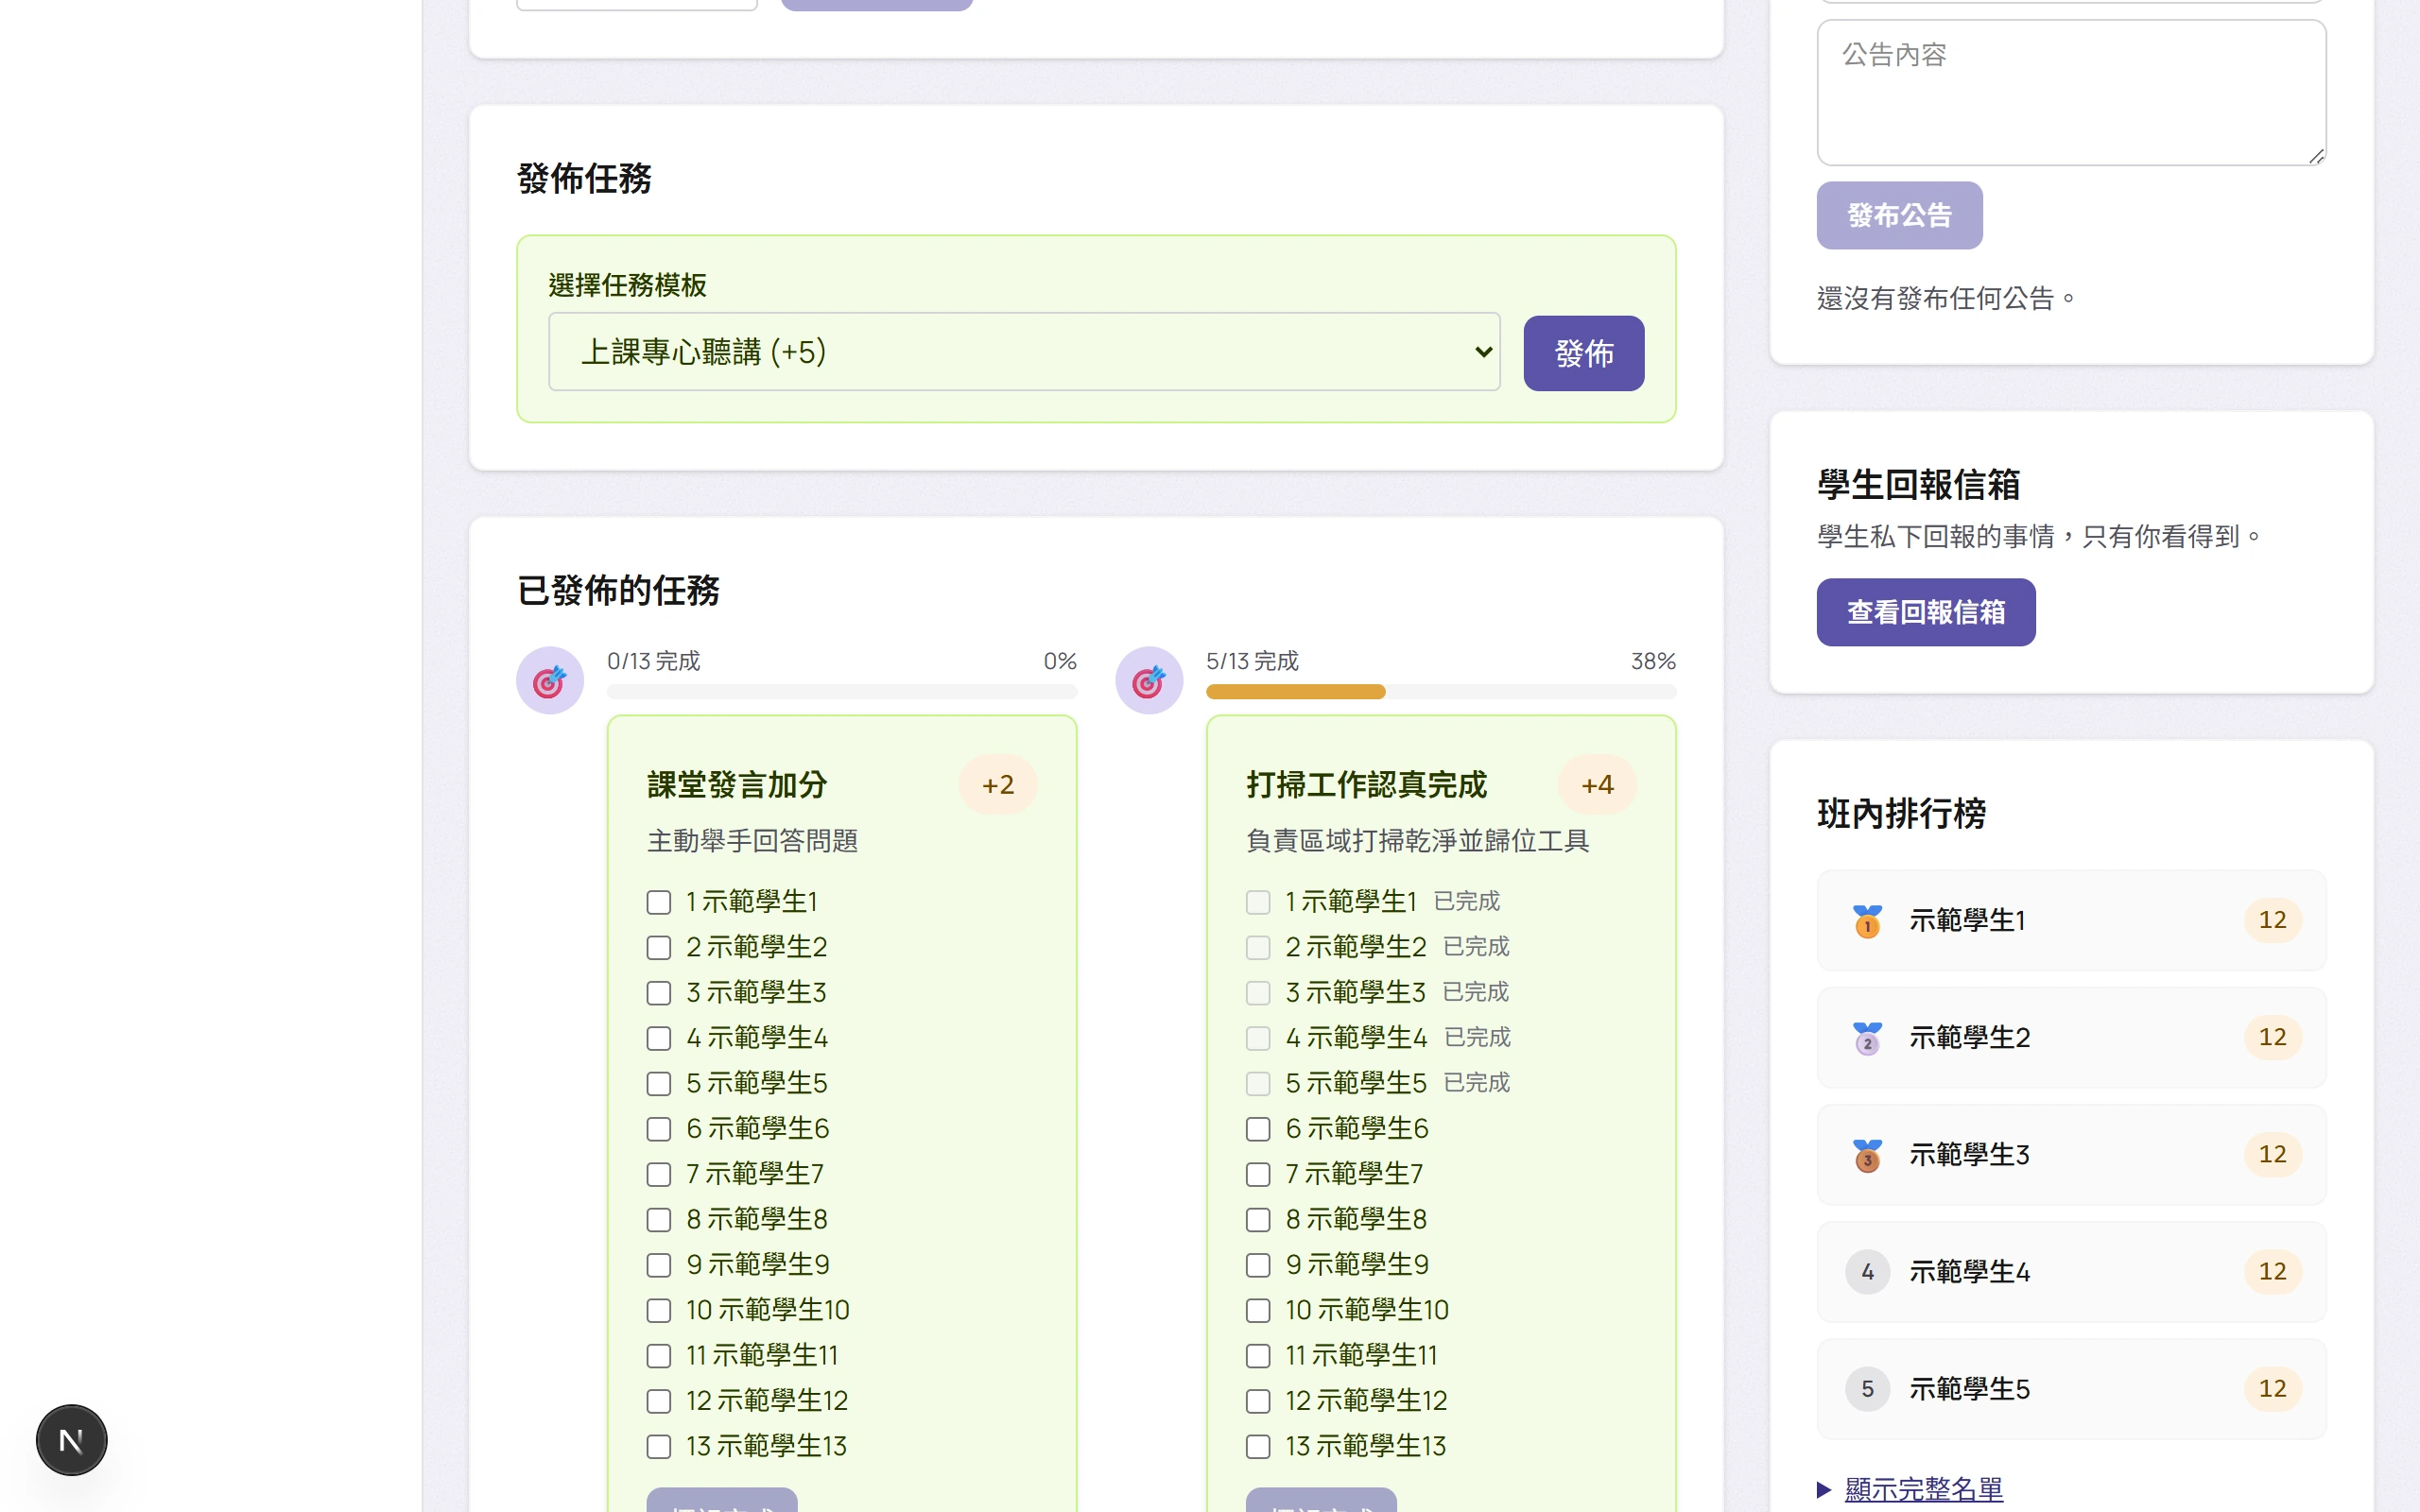The height and width of the screenshot is (1512, 2420).
Task: Click the 38% progress bar of 打掃工作認真完成
Action: (x=1441, y=692)
